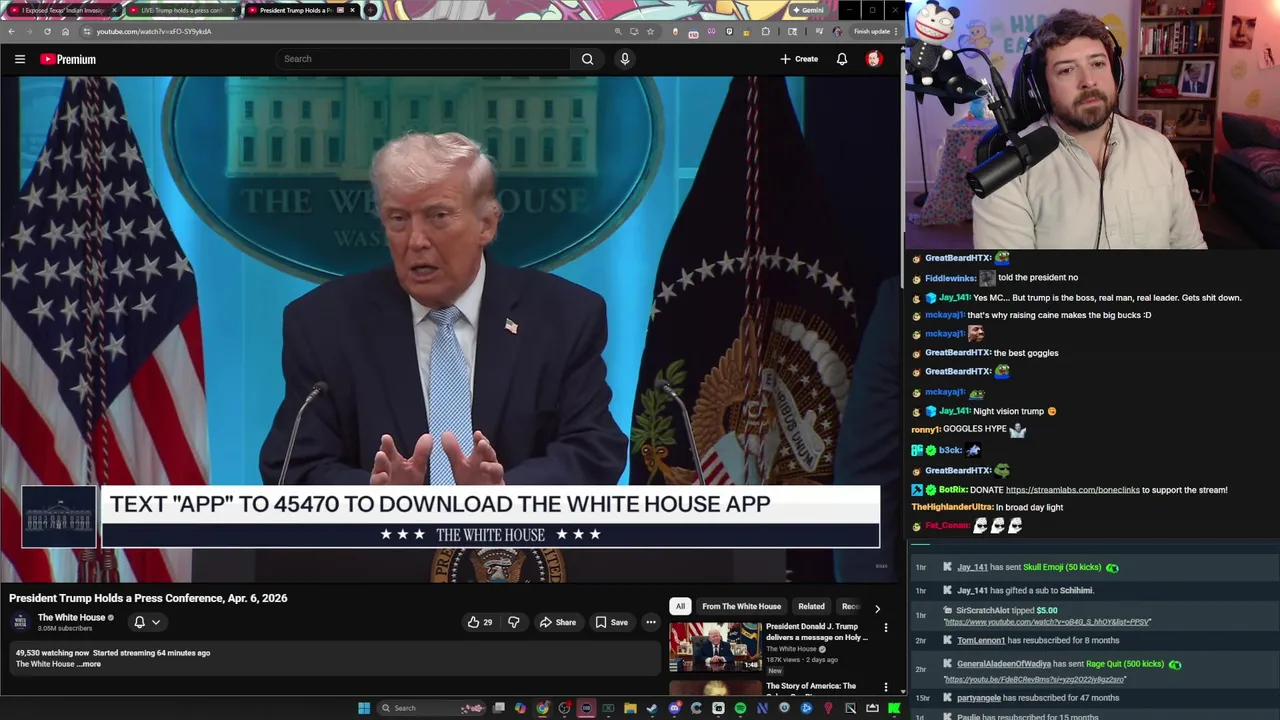Open options for President Donald J. Trump video

(x=885, y=627)
